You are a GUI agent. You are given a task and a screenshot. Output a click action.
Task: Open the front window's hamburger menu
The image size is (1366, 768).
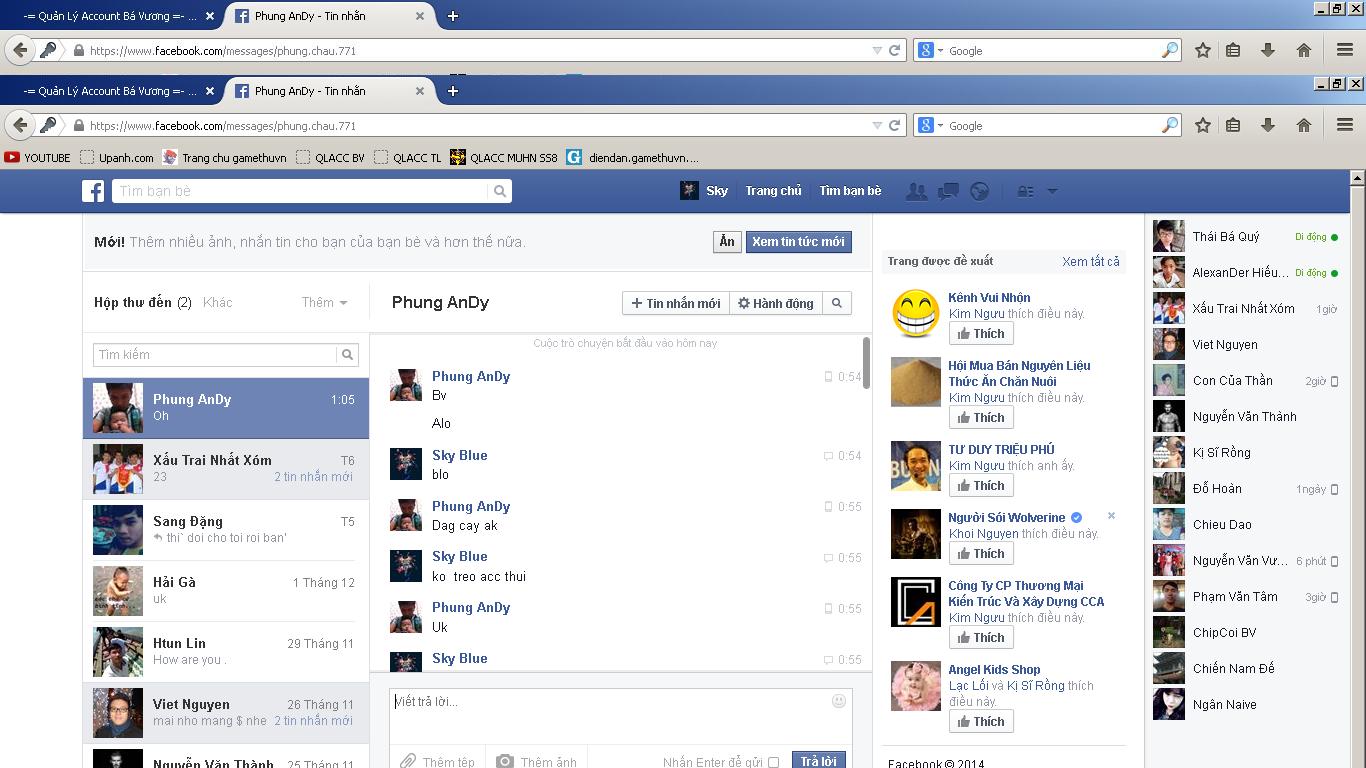pos(1345,125)
